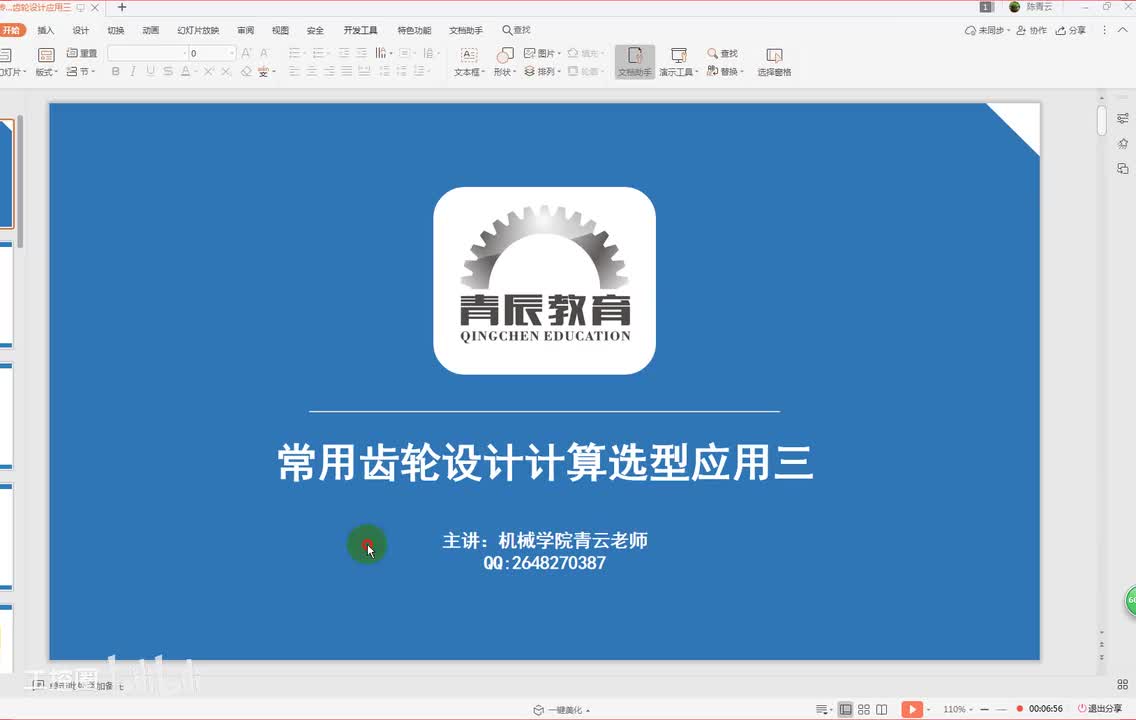1136x720 pixels.
Task: Click the 重置 reset button
Action: click(x=82, y=53)
